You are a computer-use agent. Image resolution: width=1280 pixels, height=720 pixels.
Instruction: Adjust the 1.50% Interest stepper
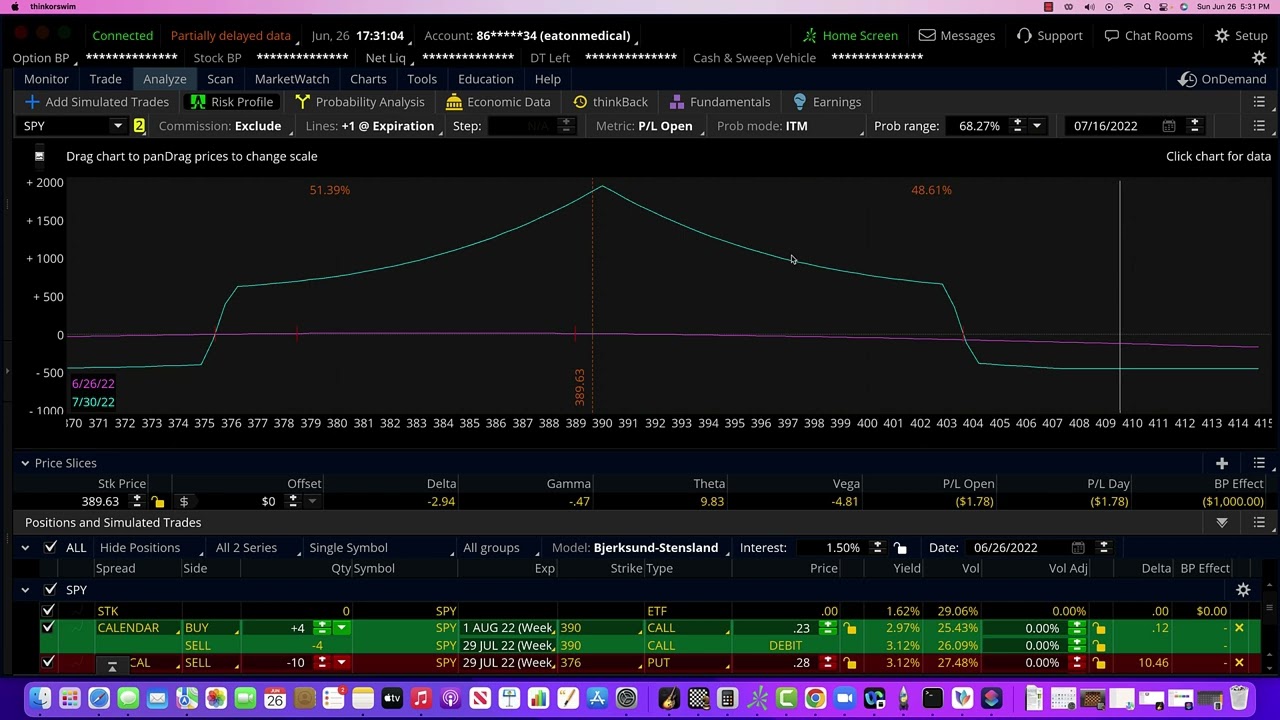click(x=877, y=548)
